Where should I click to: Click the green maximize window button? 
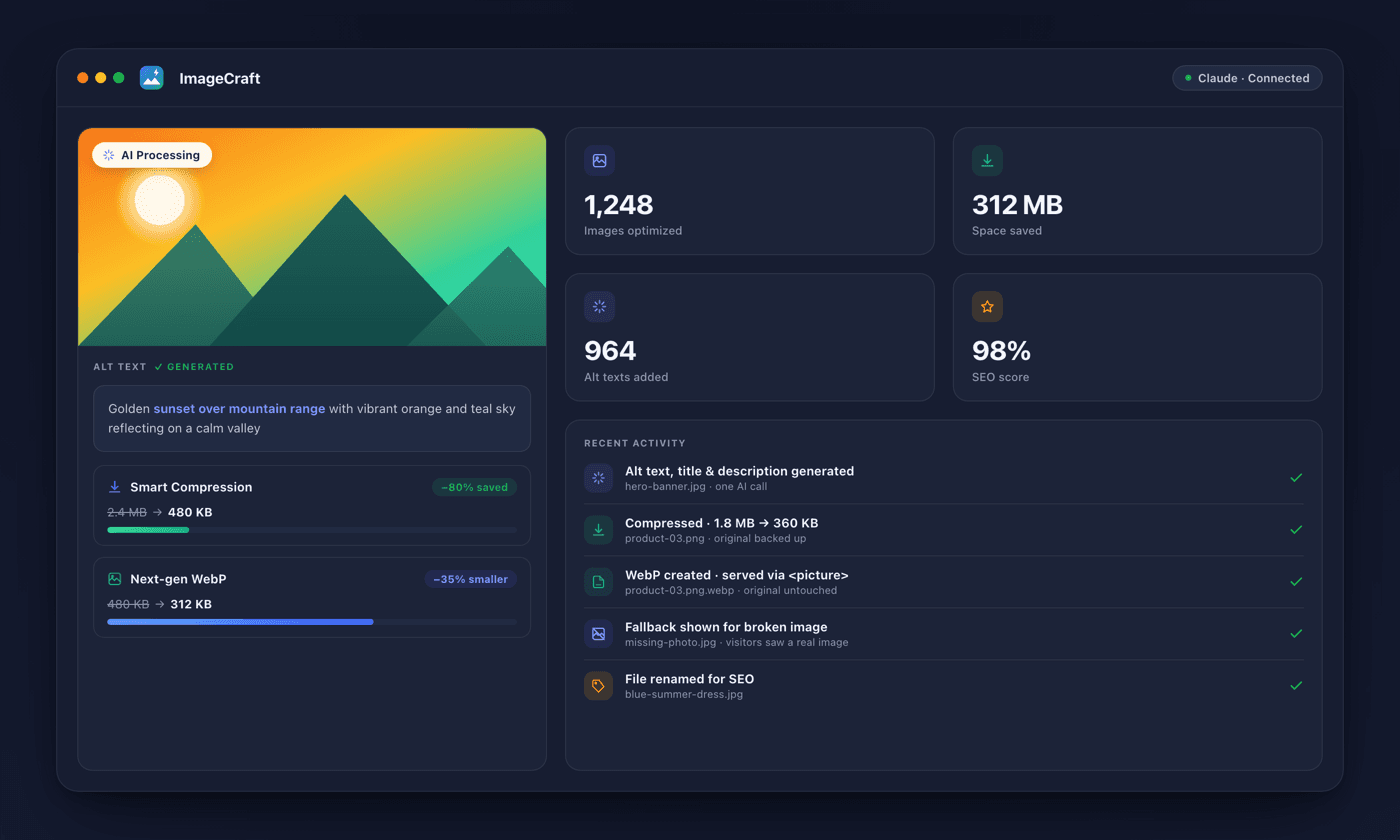coord(119,78)
